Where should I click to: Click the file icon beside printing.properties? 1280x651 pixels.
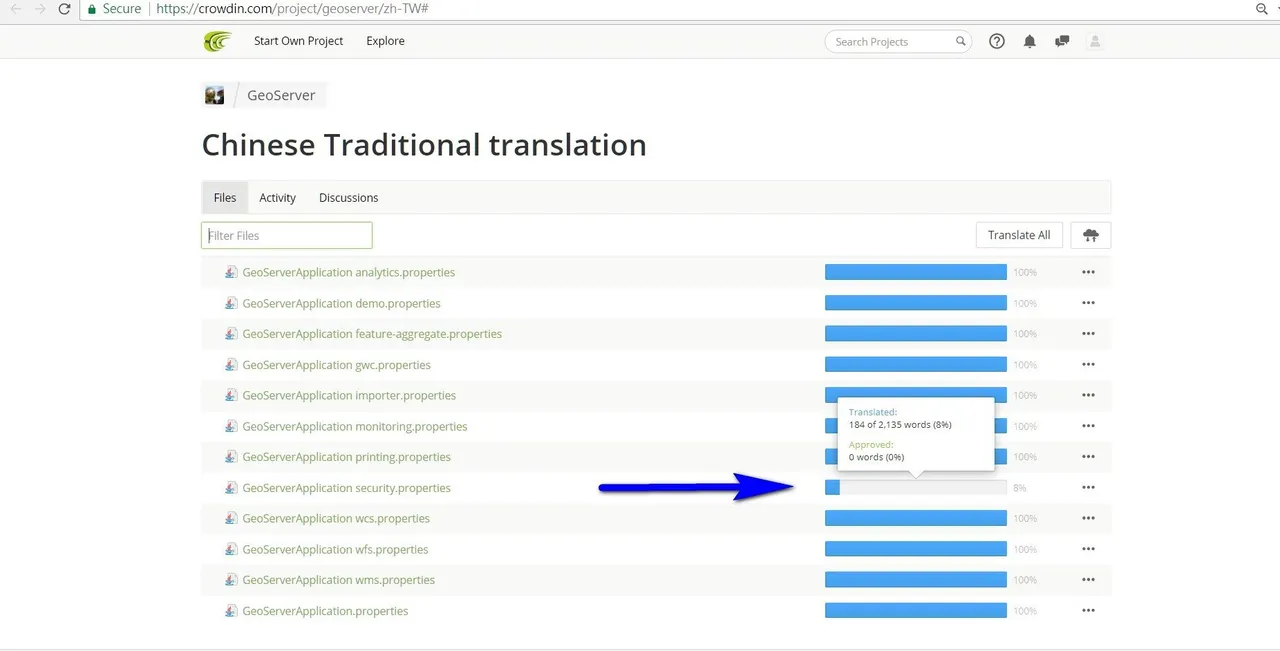231,457
